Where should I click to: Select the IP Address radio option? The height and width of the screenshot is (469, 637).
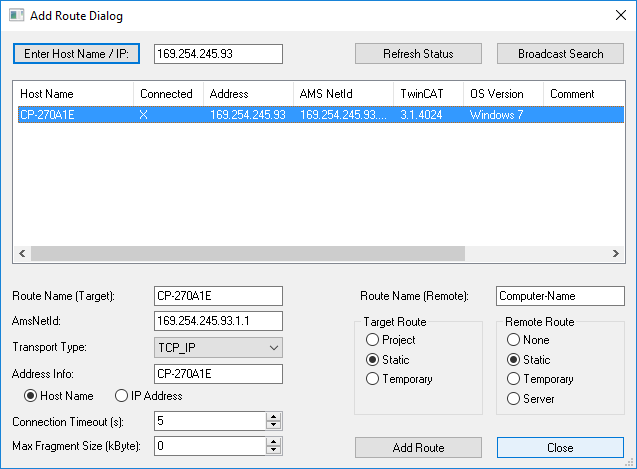pyautogui.click(x=149, y=396)
